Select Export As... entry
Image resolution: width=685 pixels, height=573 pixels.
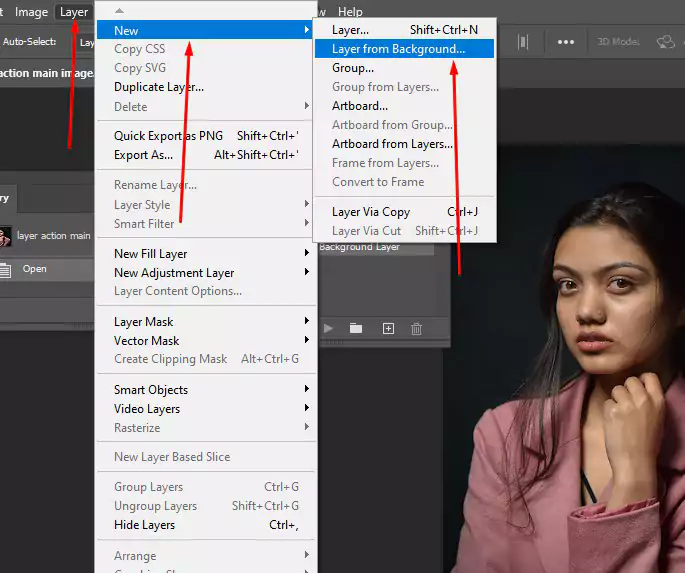point(204,155)
